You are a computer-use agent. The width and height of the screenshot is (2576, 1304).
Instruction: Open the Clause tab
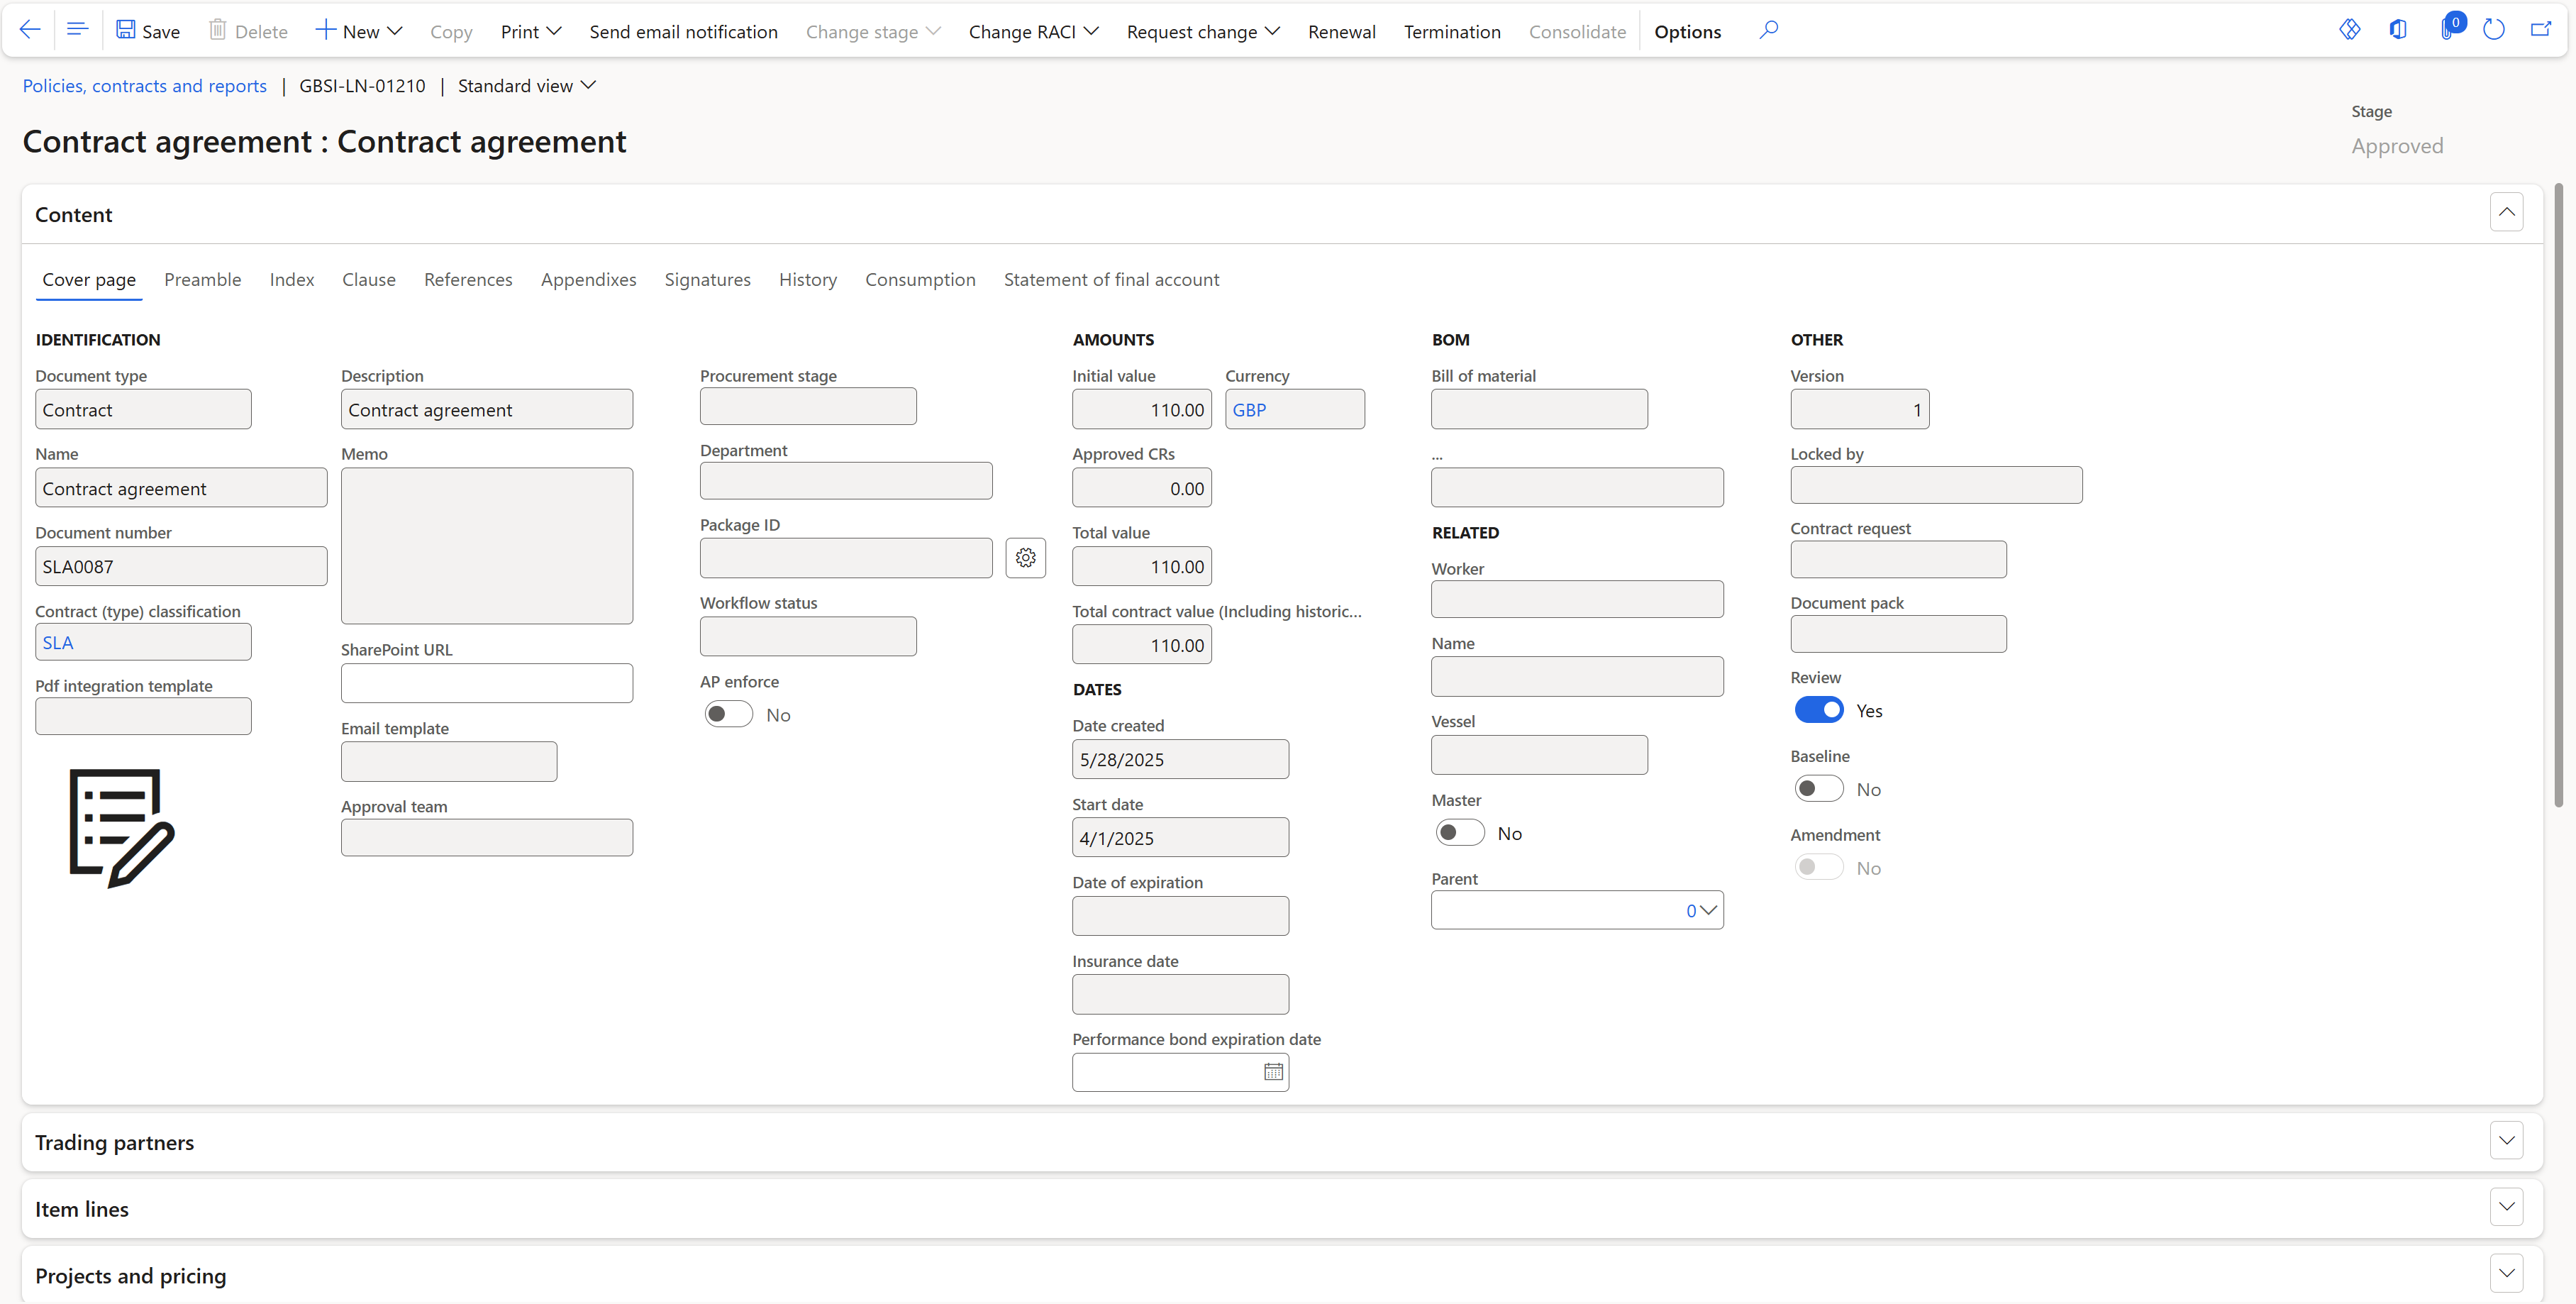[368, 280]
